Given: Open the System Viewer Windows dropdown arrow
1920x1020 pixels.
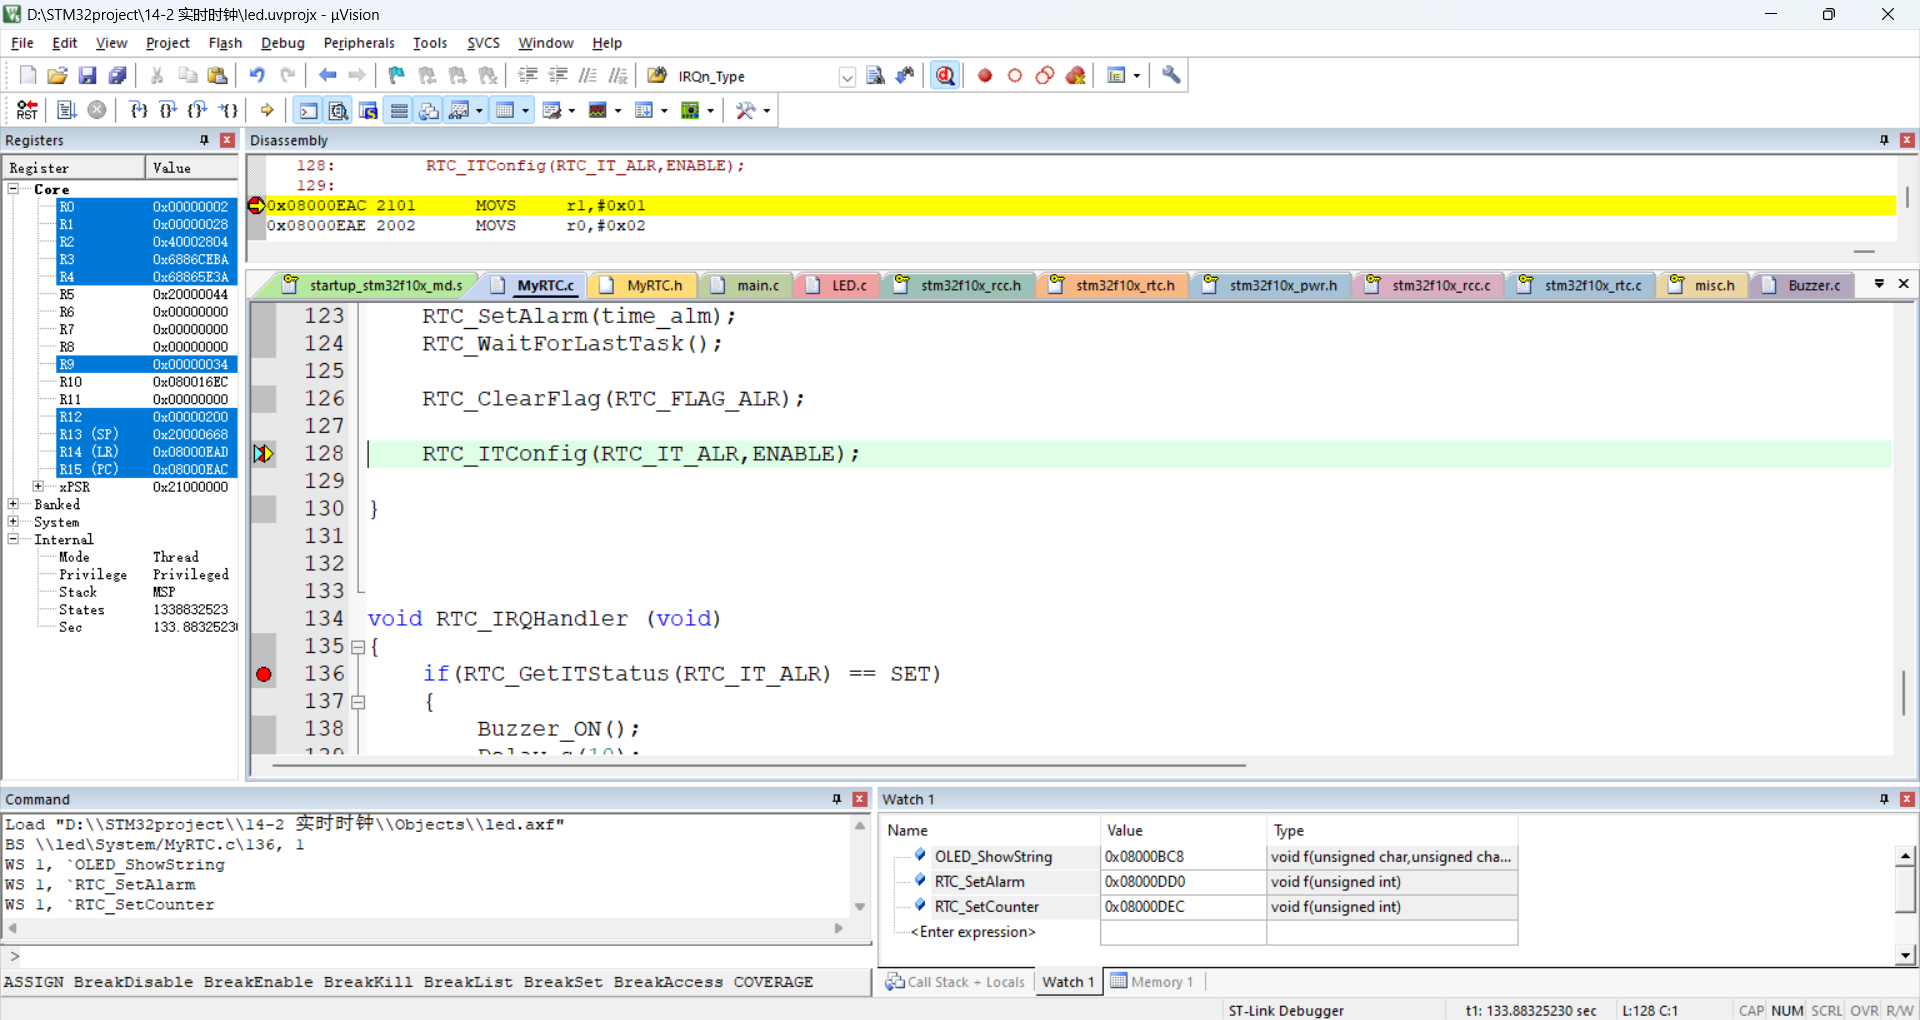Looking at the screenshot, I should point(710,111).
